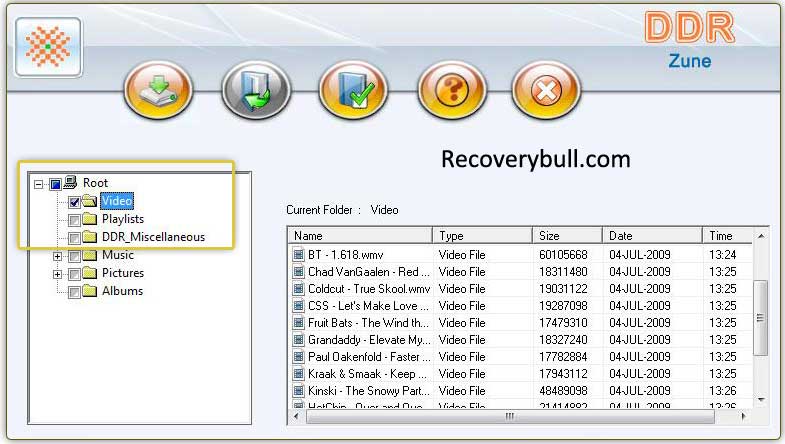This screenshot has height=444, width=785.
Task: Click the vertical scrollbar thumb
Action: (761, 318)
